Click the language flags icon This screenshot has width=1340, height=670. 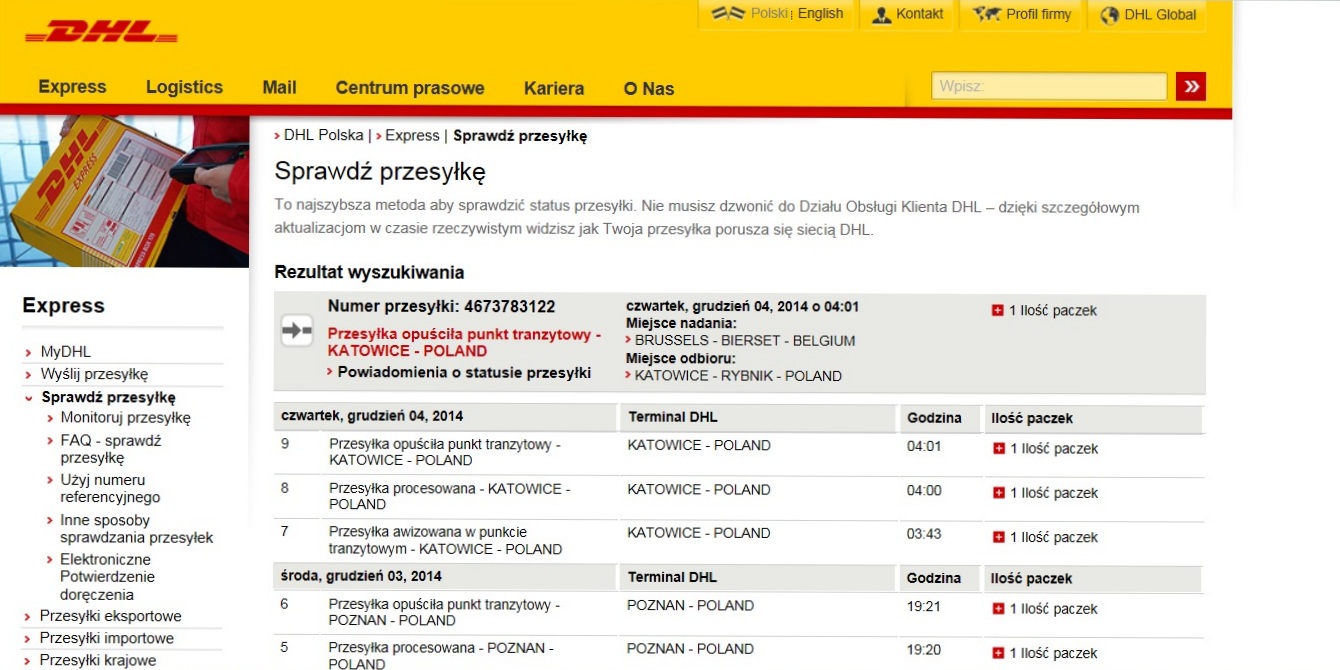coord(728,14)
